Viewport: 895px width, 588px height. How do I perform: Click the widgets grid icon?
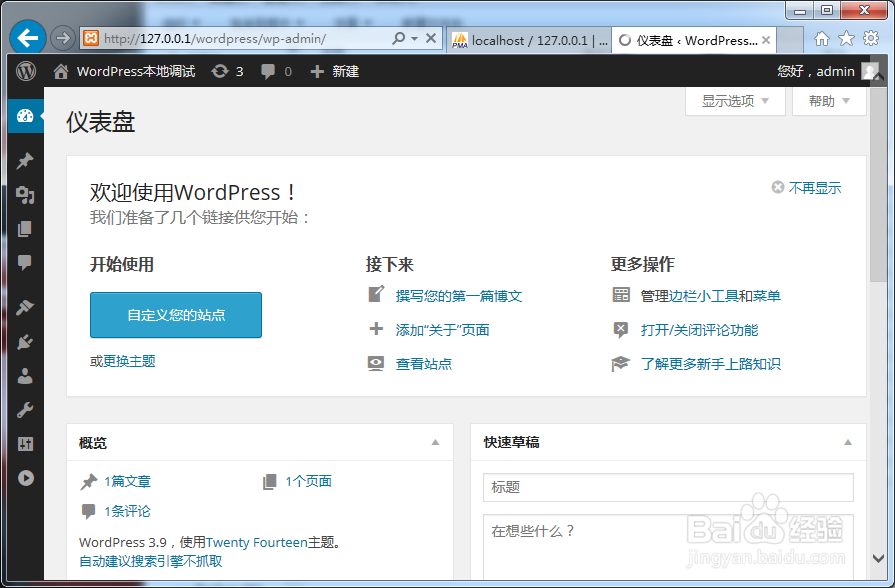[x=620, y=295]
